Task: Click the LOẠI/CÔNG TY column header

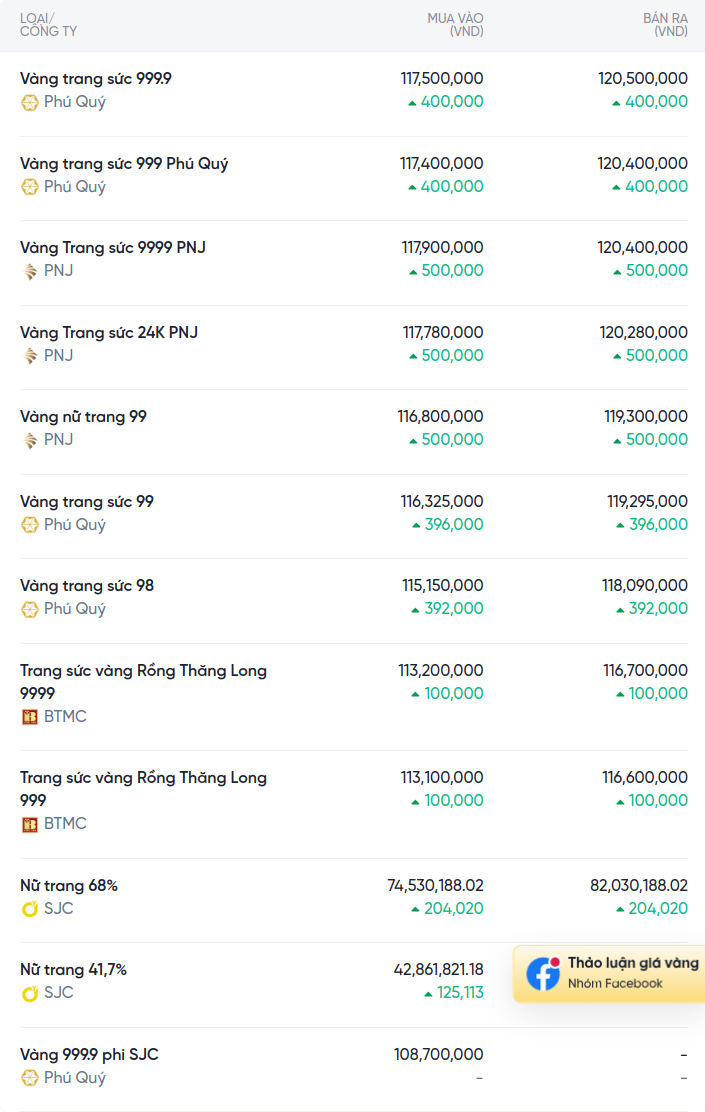Action: pyautogui.click(x=48, y=25)
